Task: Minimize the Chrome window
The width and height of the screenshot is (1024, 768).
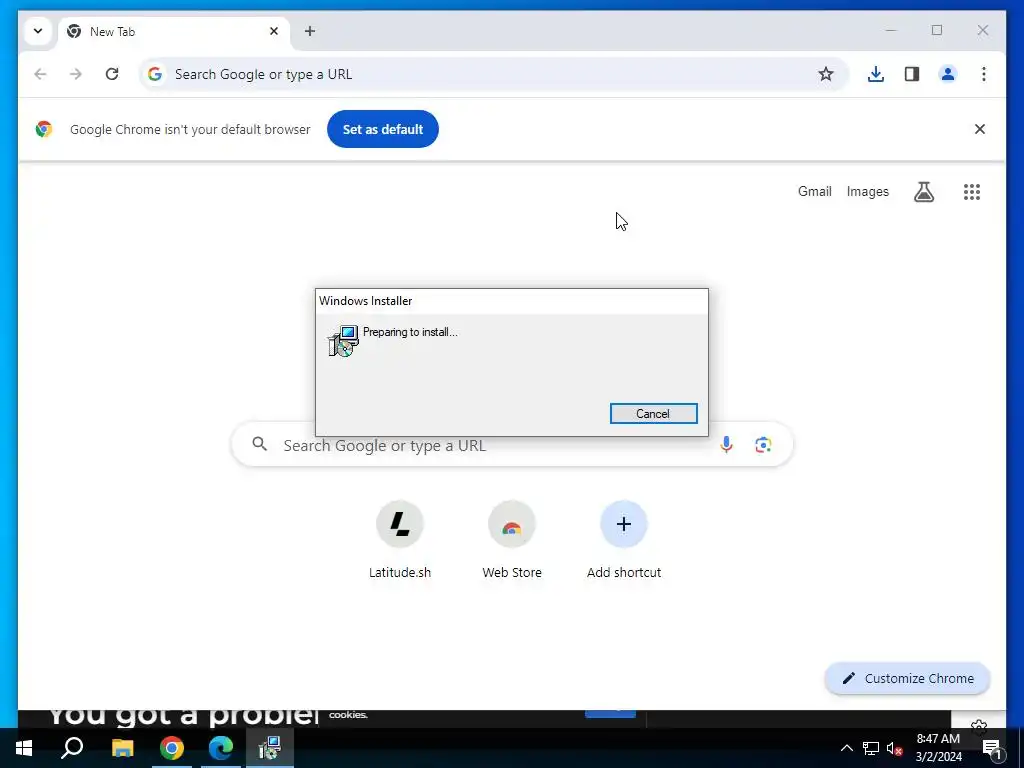Action: point(891,30)
